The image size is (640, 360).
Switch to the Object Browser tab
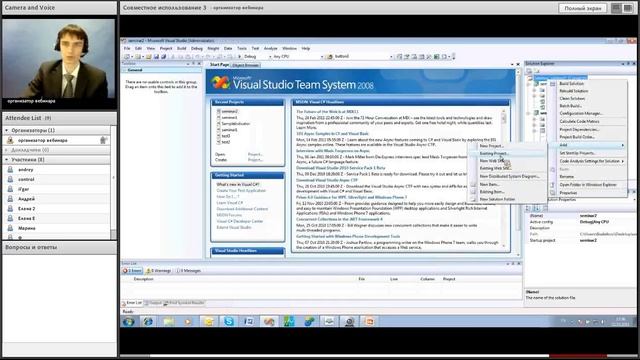click(x=246, y=65)
